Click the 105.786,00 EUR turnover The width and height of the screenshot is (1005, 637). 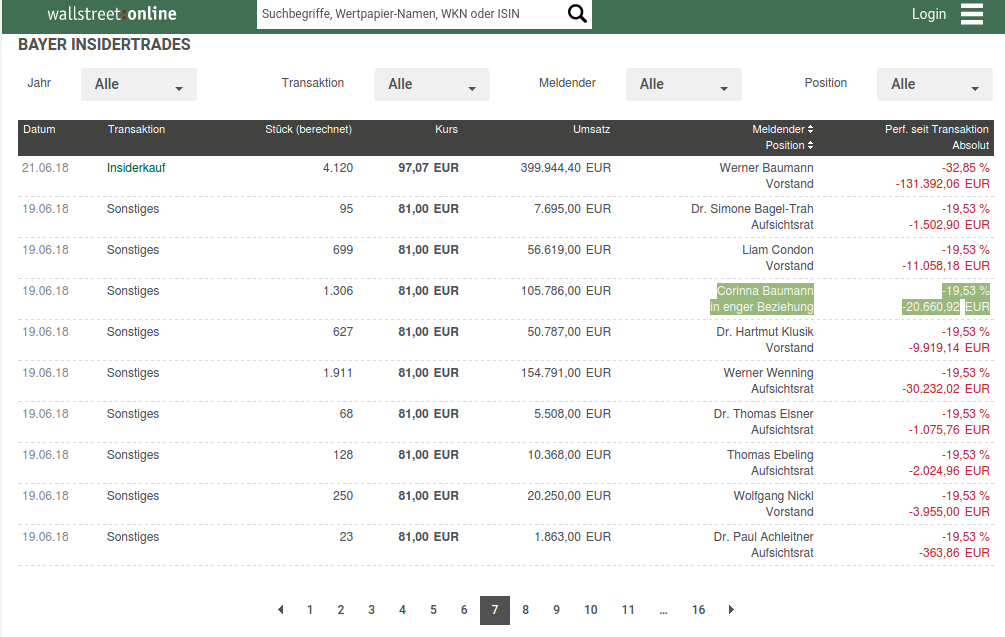(565, 291)
